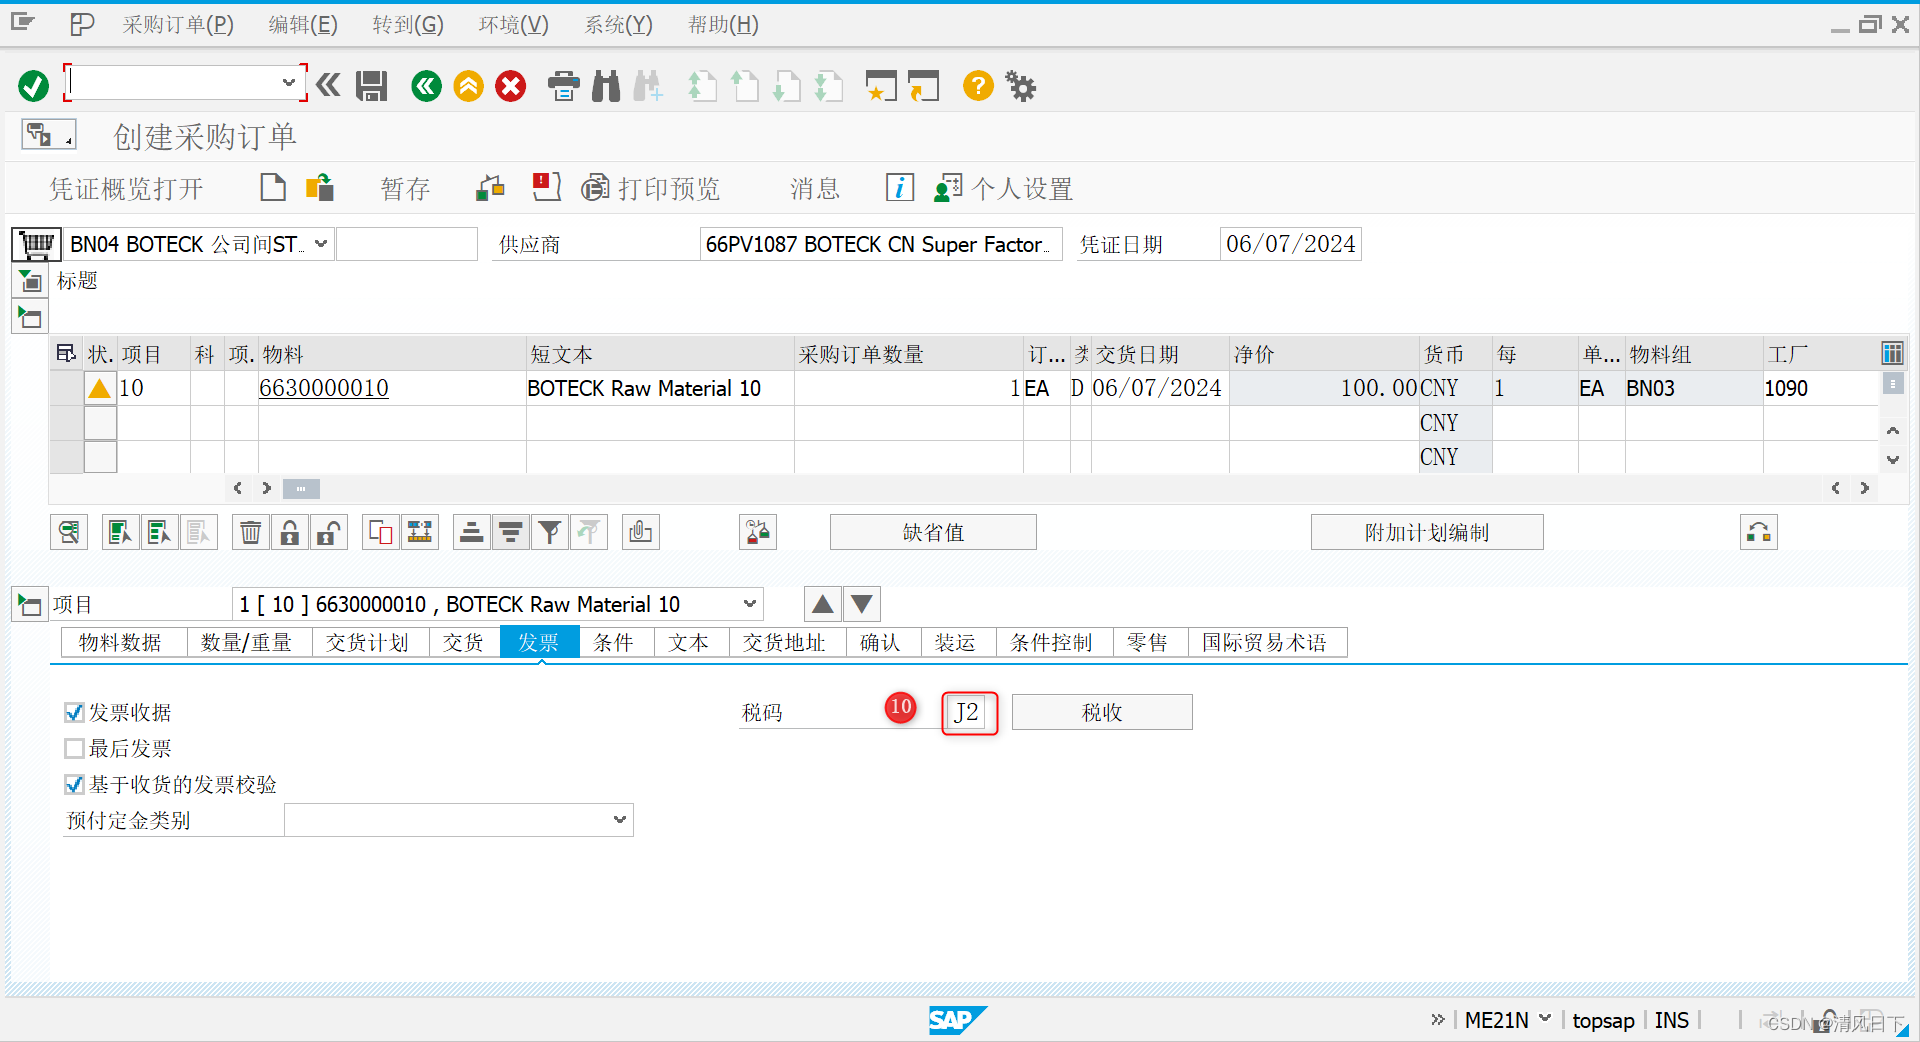
Task: Click the Other Purchase Order icon
Action: (x=320, y=188)
